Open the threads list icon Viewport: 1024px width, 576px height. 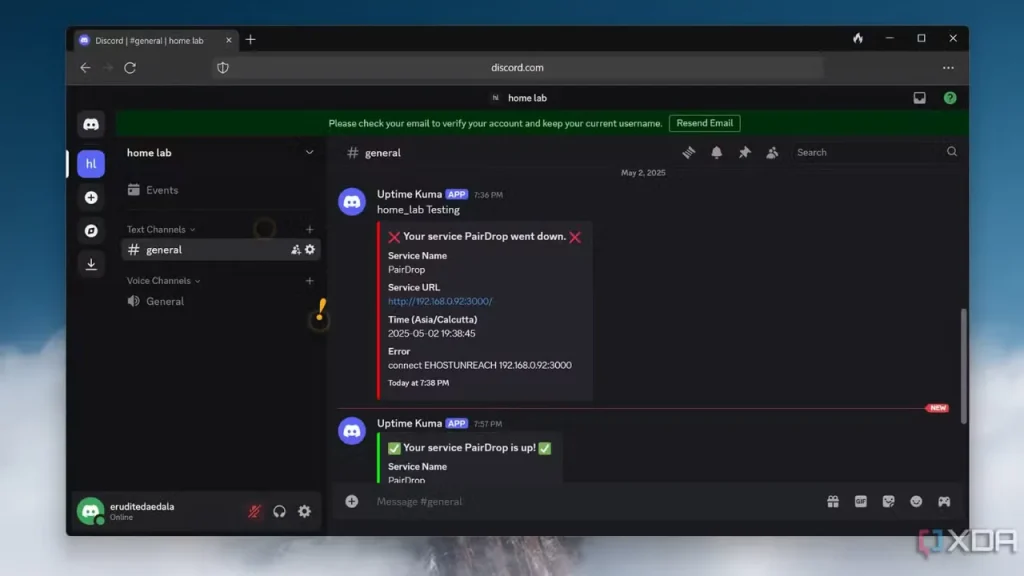click(688, 152)
